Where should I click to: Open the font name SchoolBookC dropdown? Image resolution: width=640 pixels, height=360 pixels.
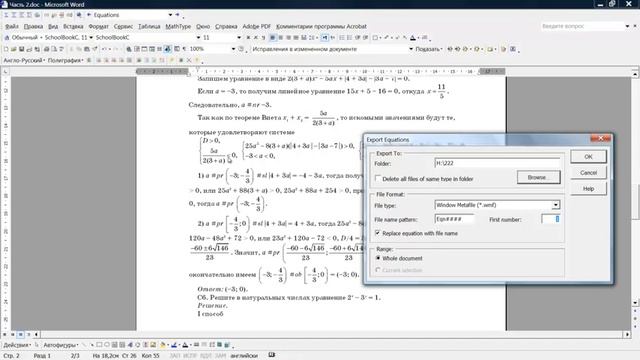[198, 38]
